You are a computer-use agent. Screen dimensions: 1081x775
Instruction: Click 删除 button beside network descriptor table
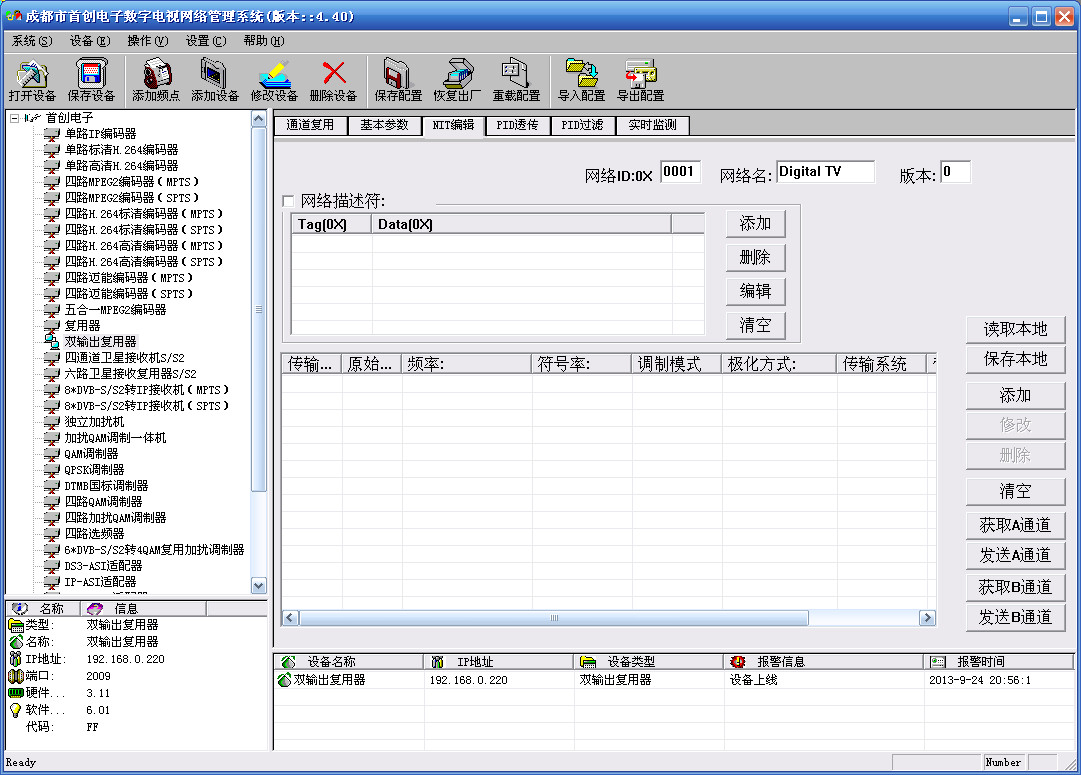point(755,257)
